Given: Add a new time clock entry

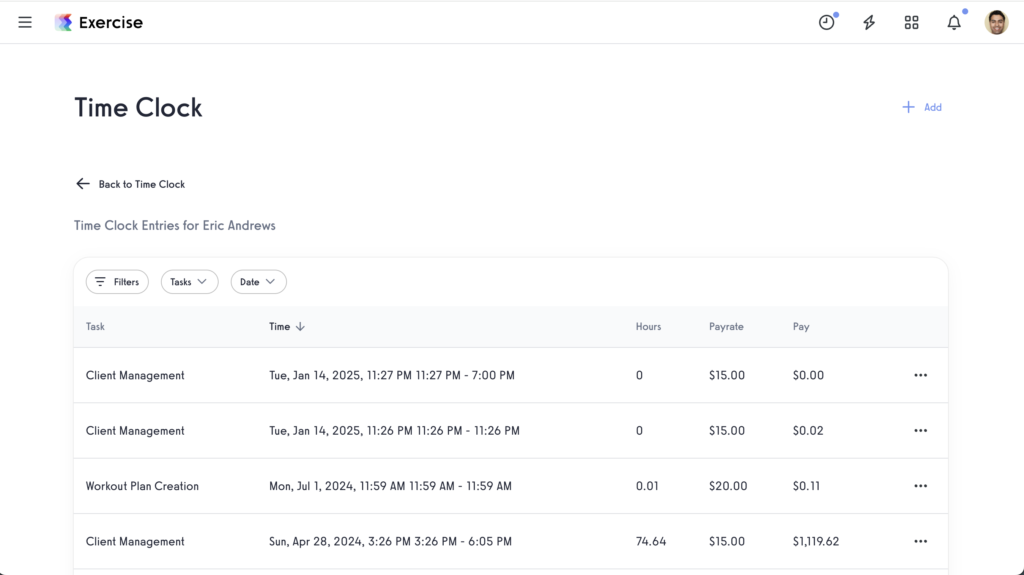Looking at the screenshot, I should point(922,107).
